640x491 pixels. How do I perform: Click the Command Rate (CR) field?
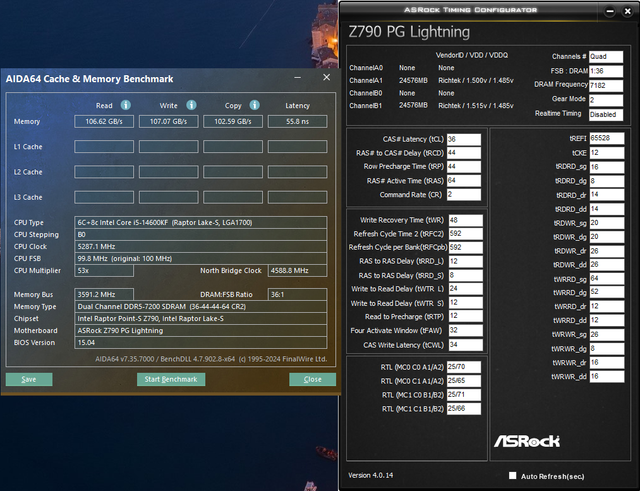(x=464, y=195)
